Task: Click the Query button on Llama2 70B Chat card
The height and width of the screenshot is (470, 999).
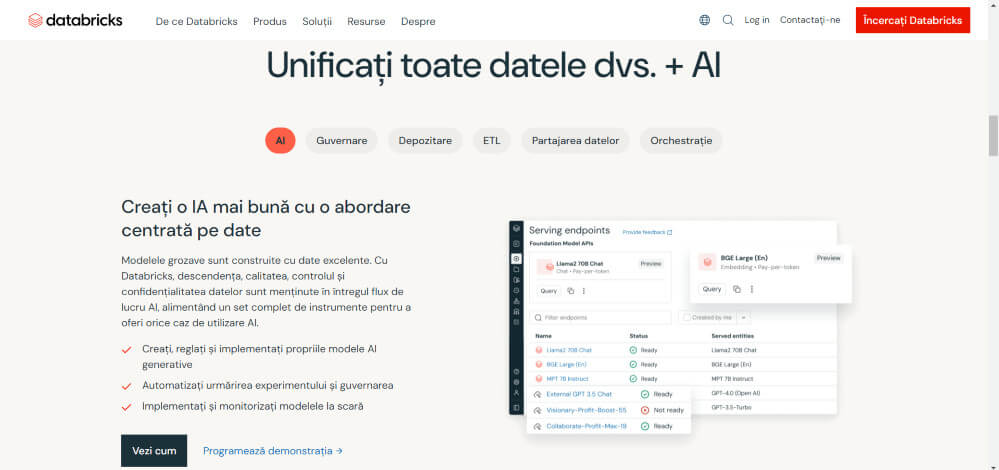Action: 549,291
